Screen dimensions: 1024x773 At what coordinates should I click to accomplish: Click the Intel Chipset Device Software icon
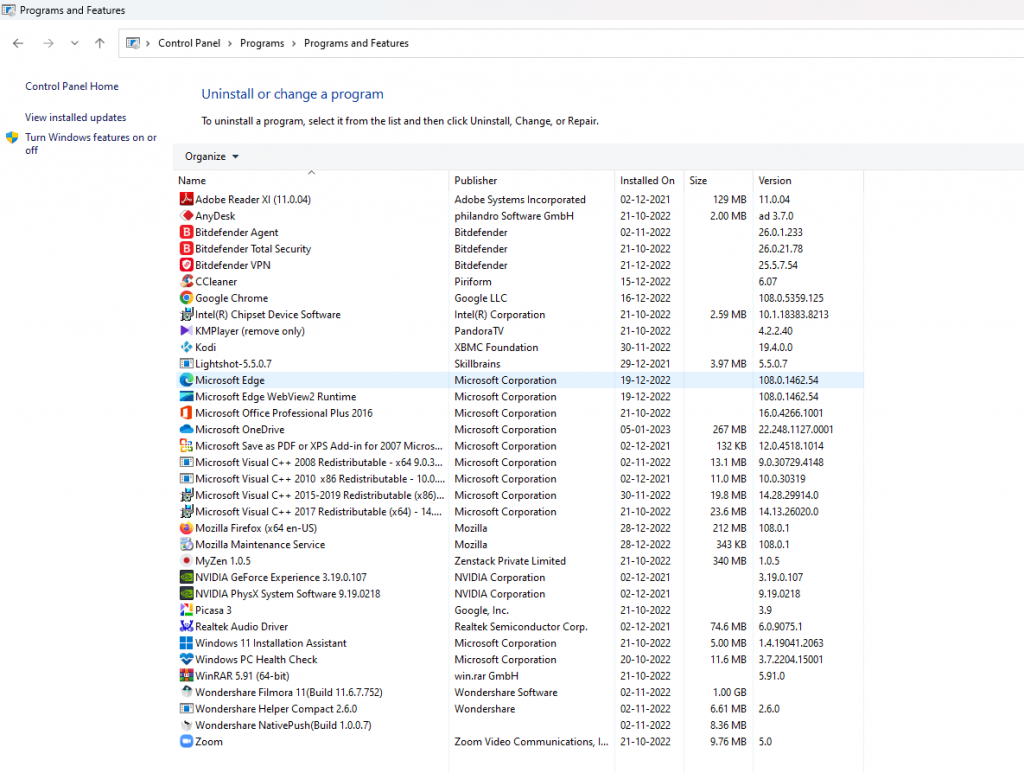[186, 314]
